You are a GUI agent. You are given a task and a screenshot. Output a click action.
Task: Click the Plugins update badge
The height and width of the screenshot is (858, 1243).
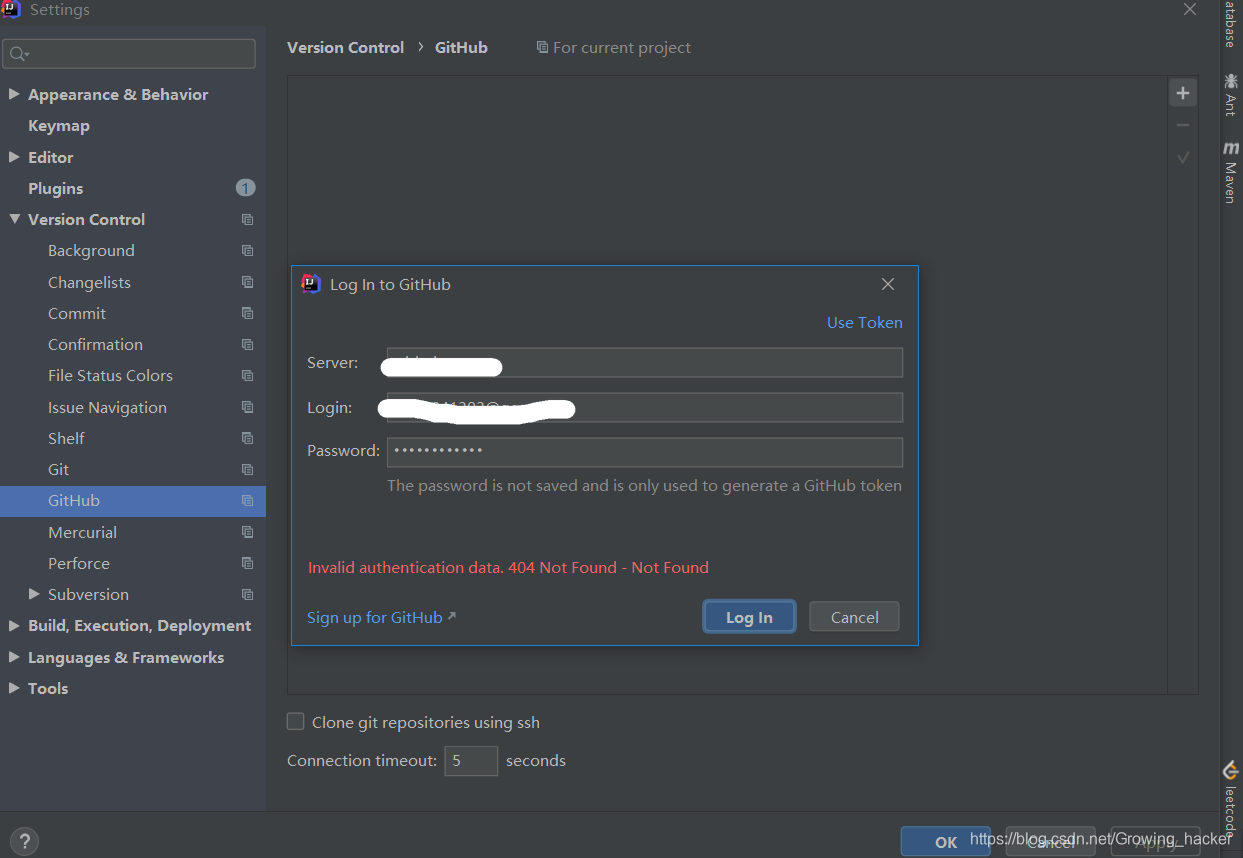pyautogui.click(x=246, y=188)
